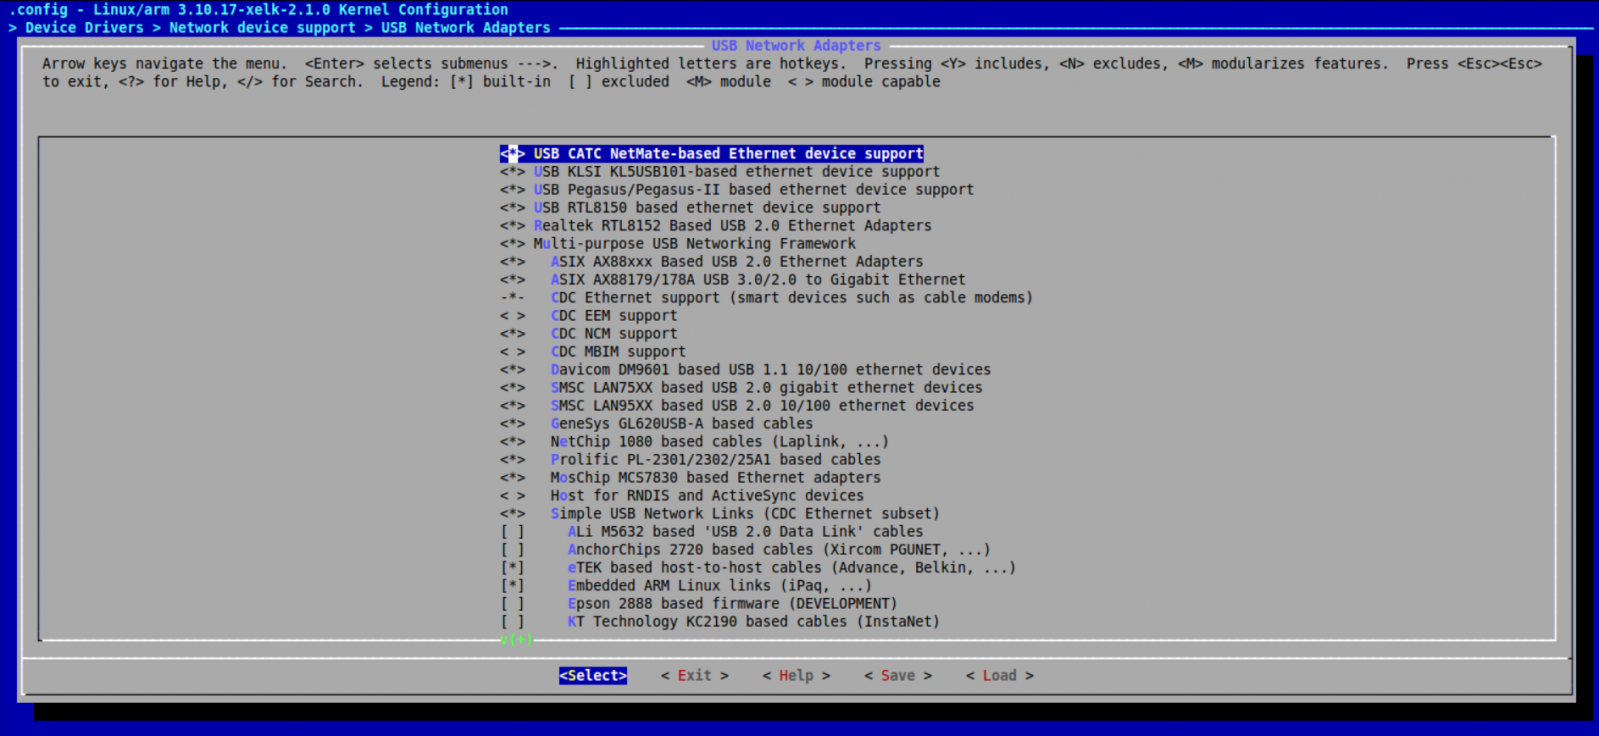Image resolution: width=1599 pixels, height=736 pixels.
Task: Click the green scroll-down indicator below list
Action: (x=516, y=640)
